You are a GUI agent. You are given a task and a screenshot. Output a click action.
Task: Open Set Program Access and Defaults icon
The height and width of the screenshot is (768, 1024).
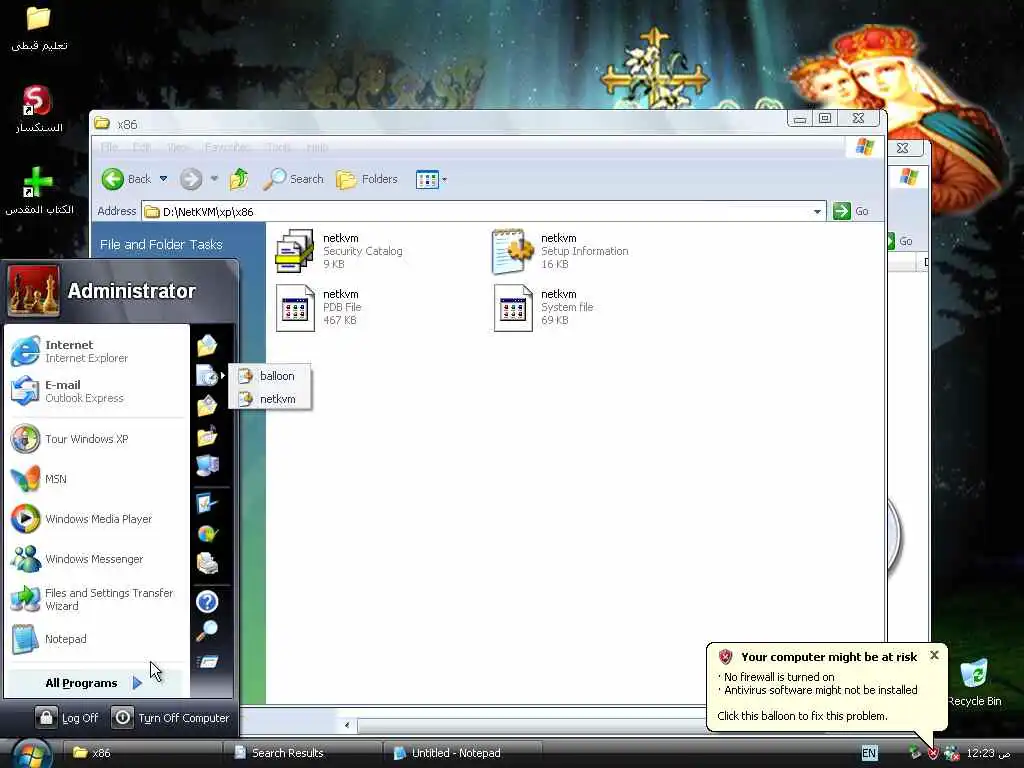coord(207,534)
